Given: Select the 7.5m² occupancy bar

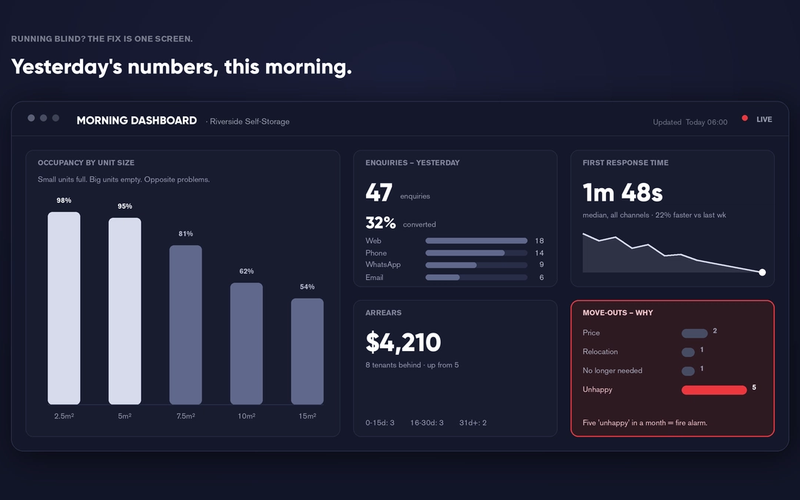Looking at the screenshot, I should click(186, 325).
